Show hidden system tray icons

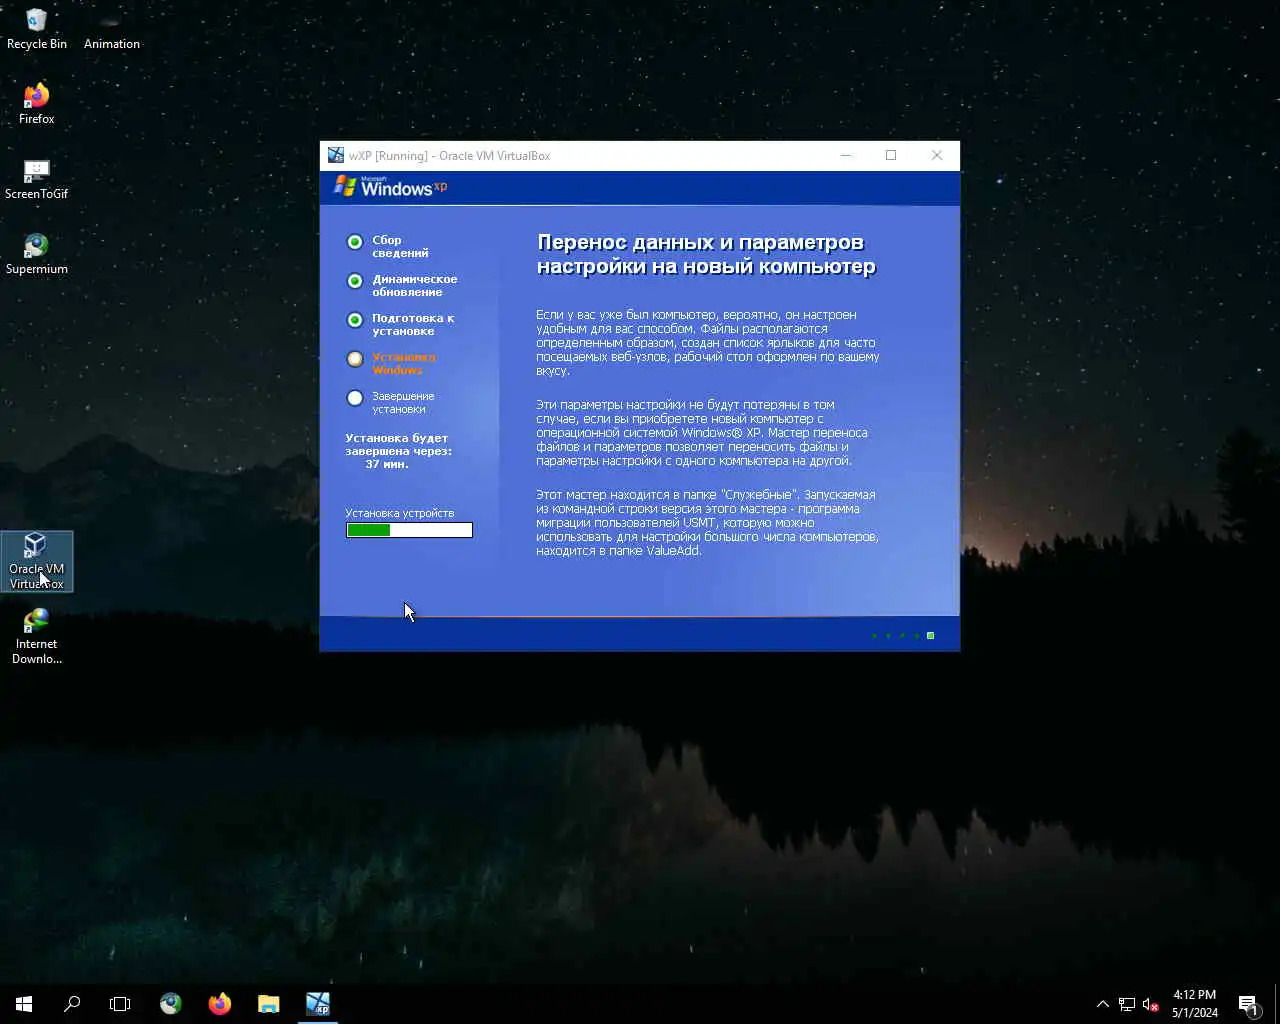1103,1004
